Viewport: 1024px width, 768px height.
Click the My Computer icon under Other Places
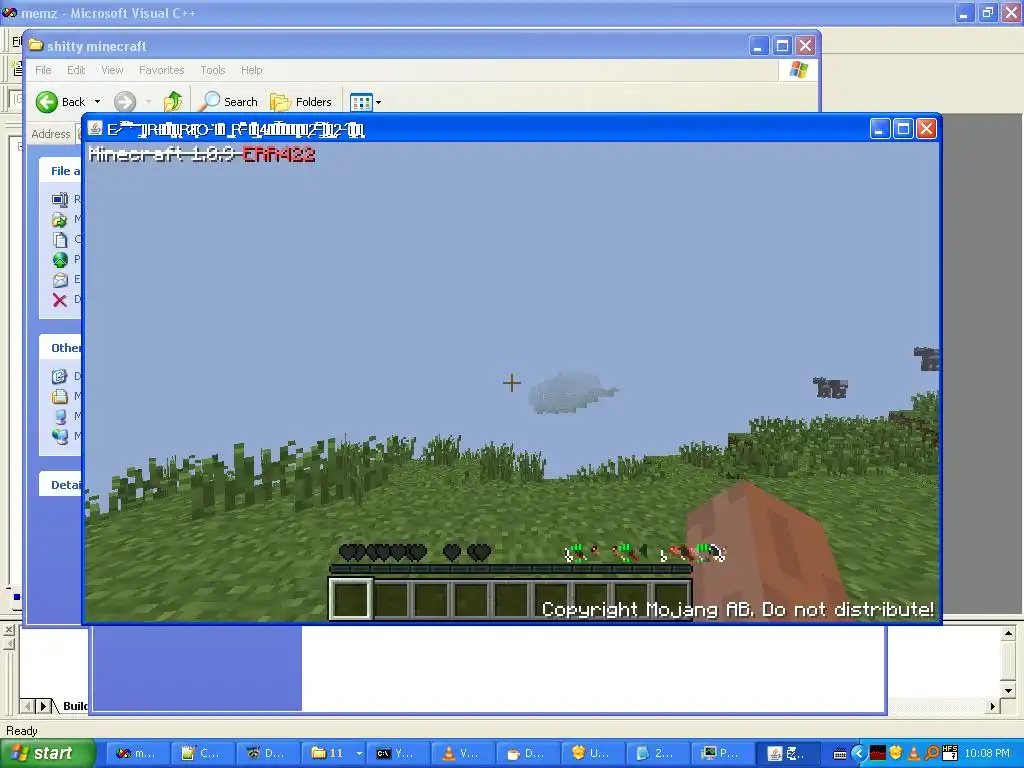pyautogui.click(x=60, y=416)
